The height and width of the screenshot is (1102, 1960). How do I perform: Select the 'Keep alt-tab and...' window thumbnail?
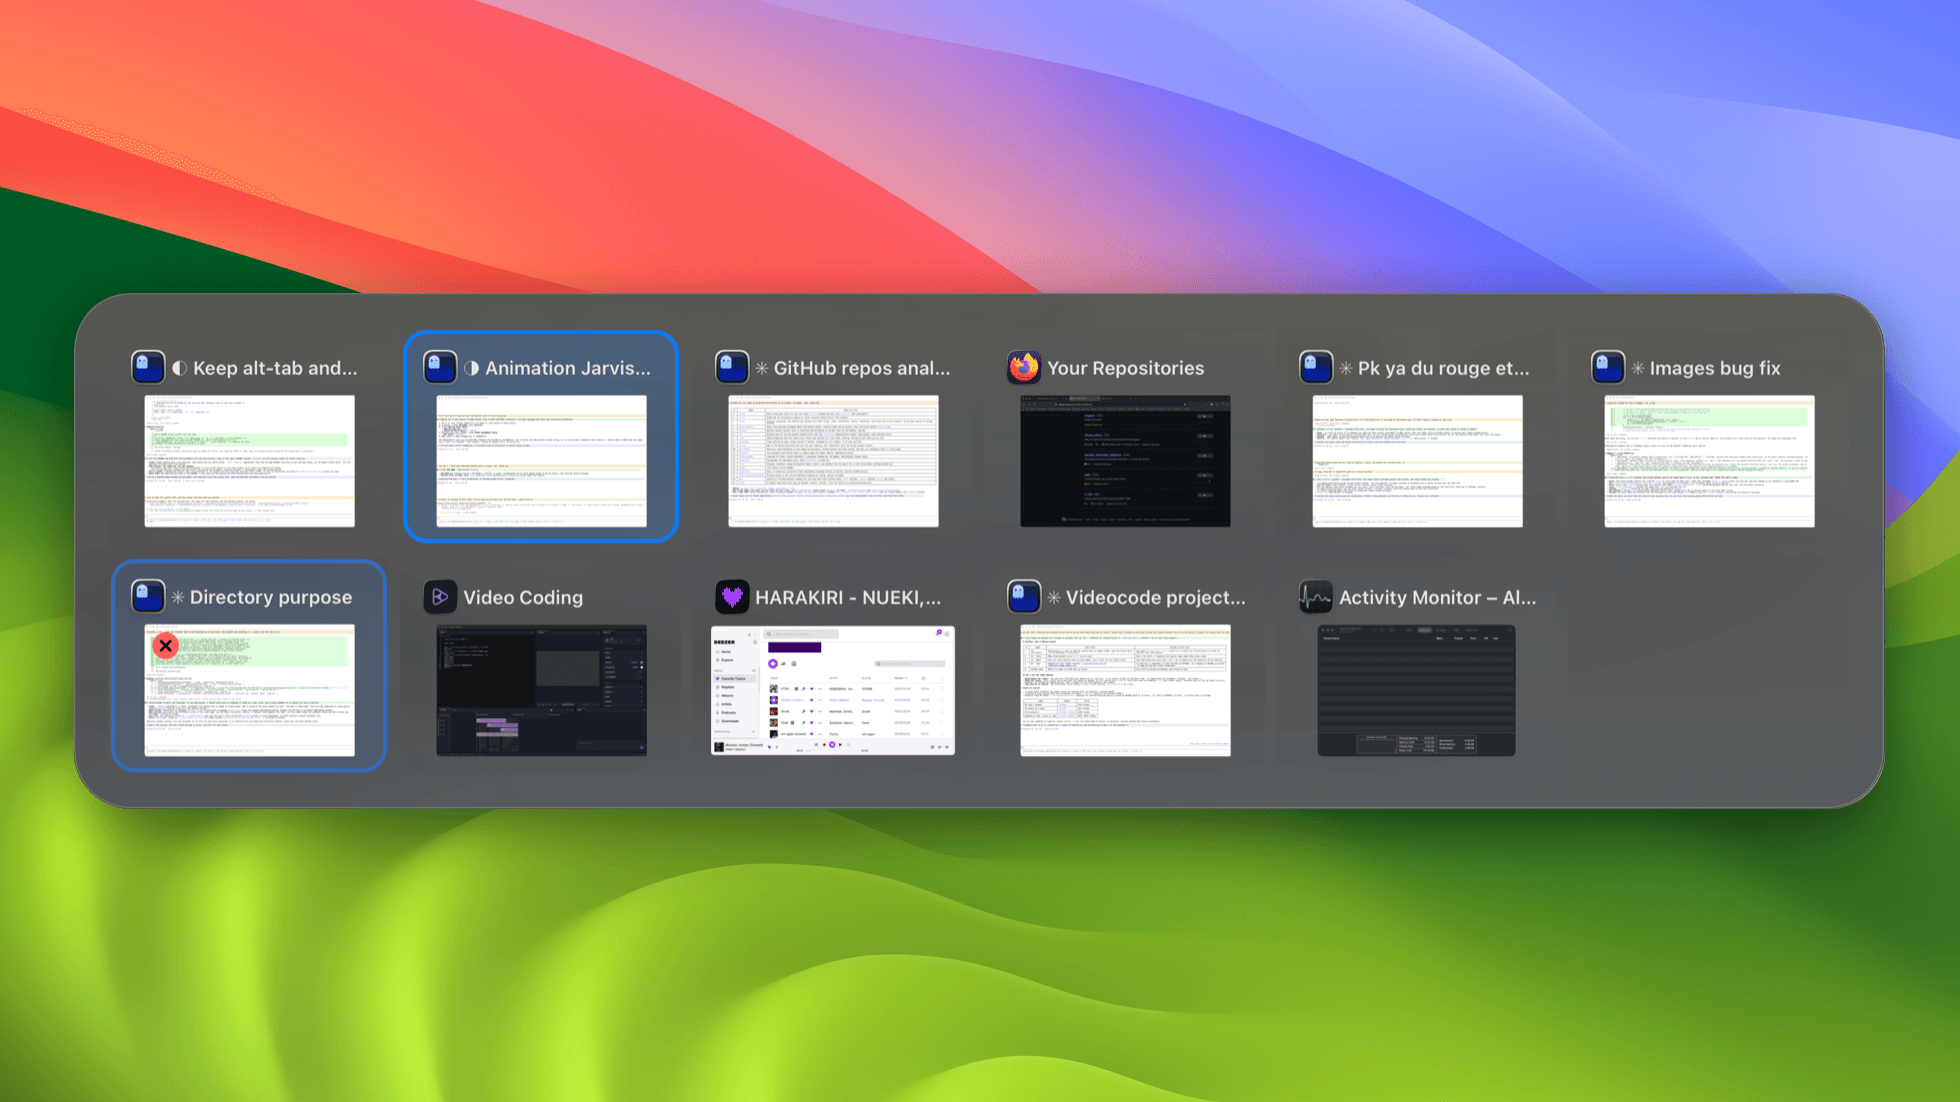click(250, 461)
